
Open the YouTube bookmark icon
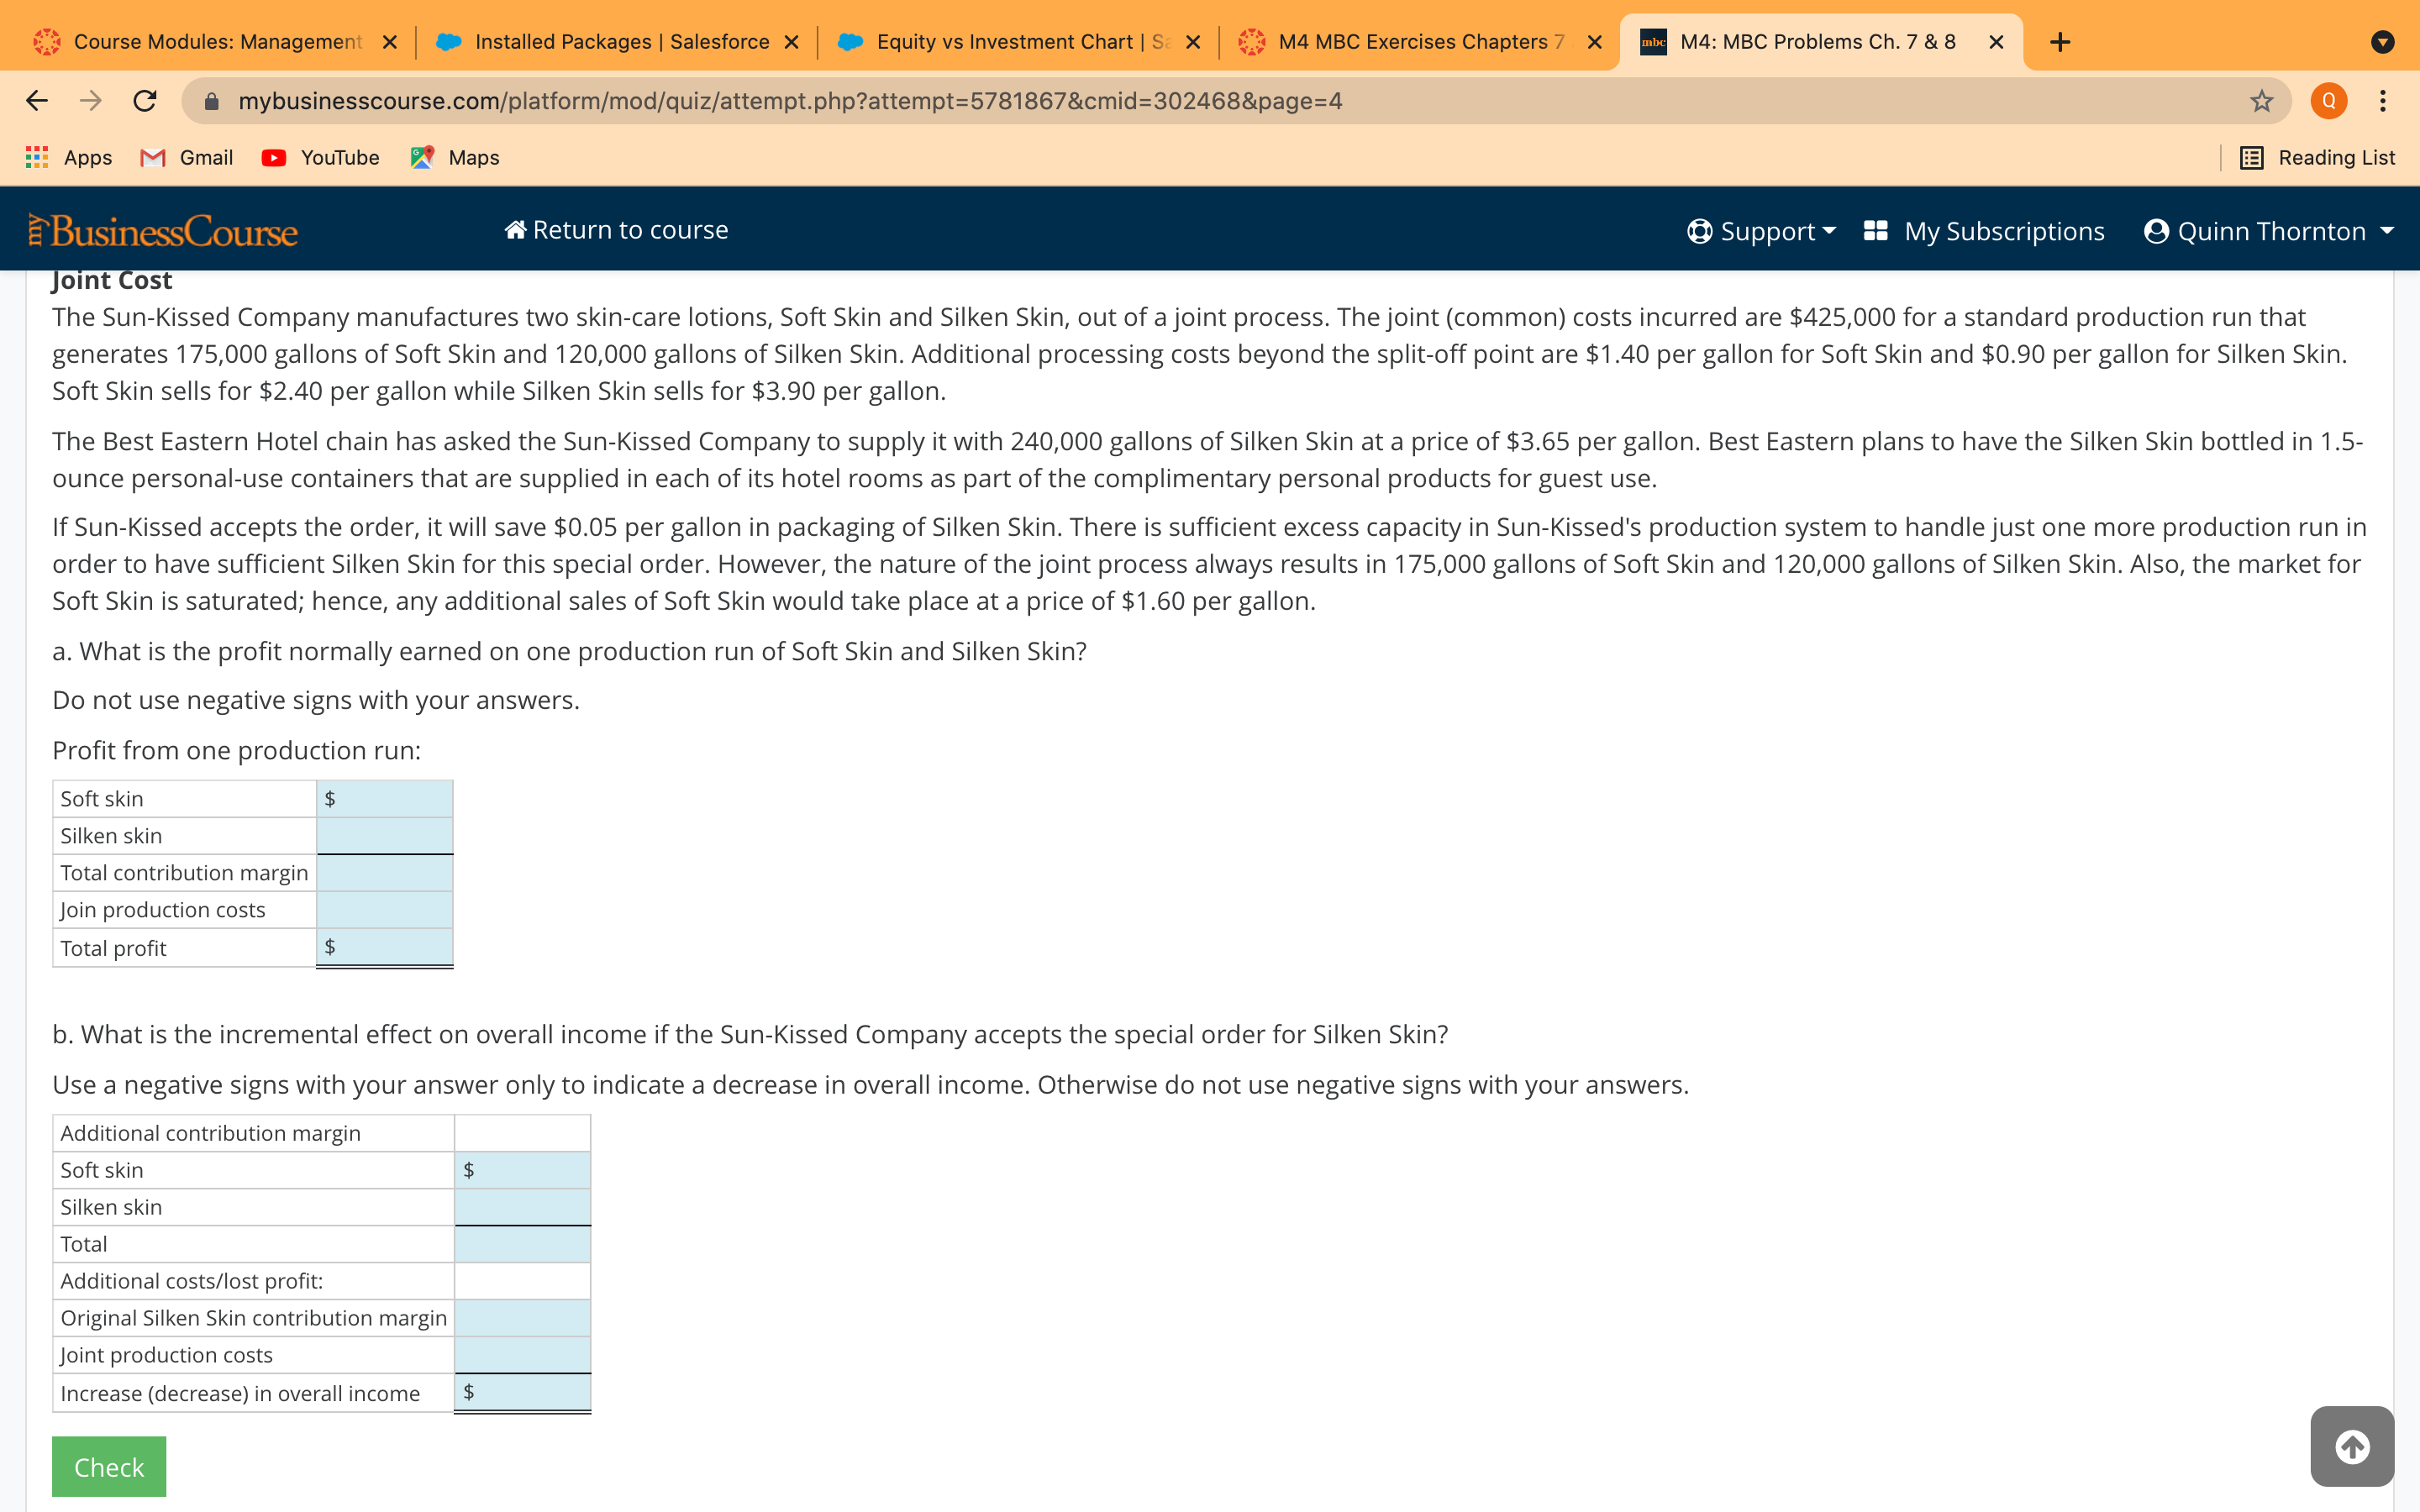click(x=272, y=158)
